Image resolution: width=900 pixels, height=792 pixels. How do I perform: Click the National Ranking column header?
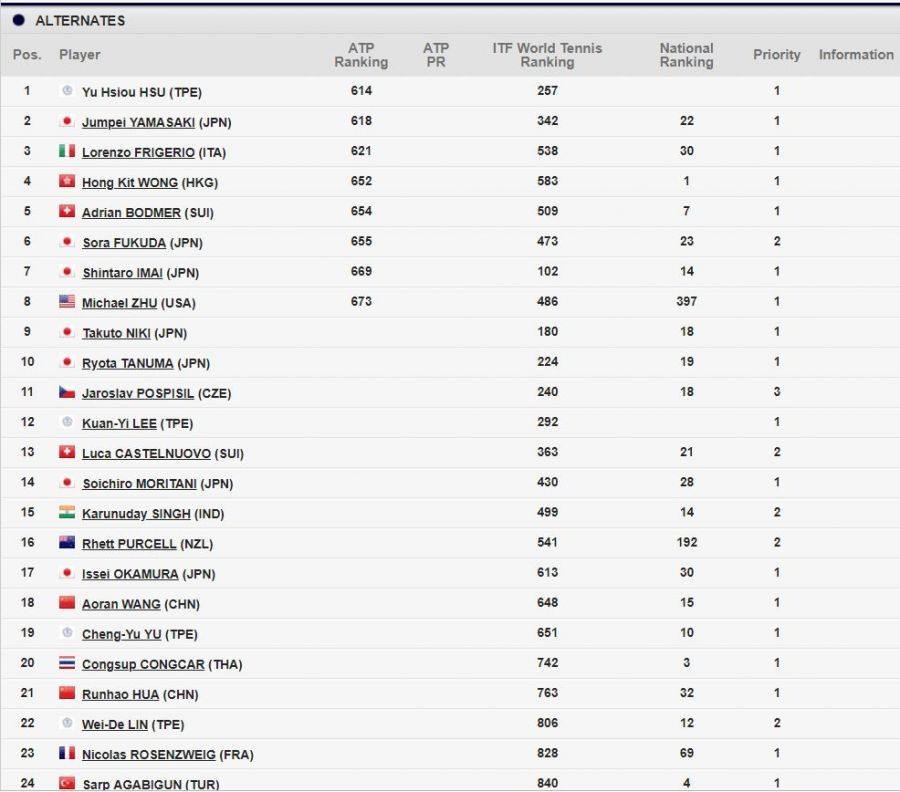click(686, 55)
